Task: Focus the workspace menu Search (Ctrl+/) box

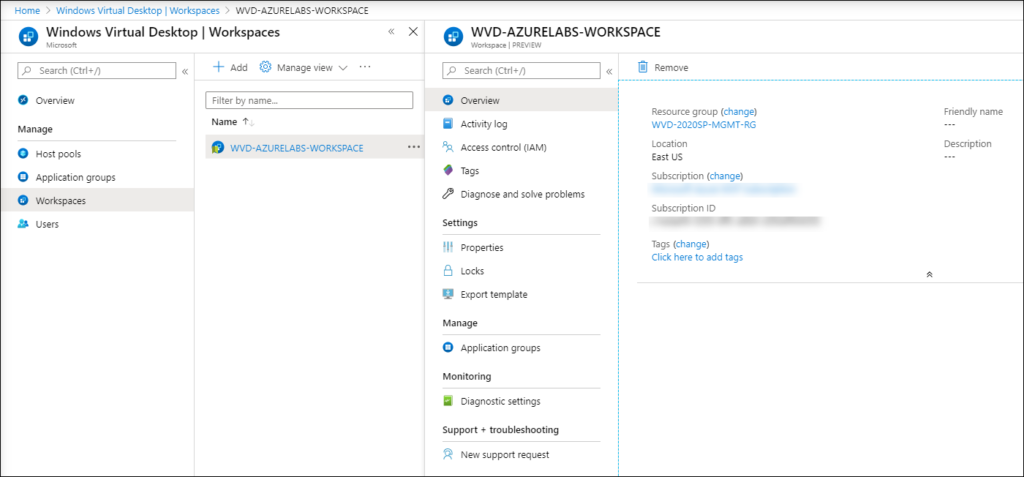Action: click(x=521, y=71)
